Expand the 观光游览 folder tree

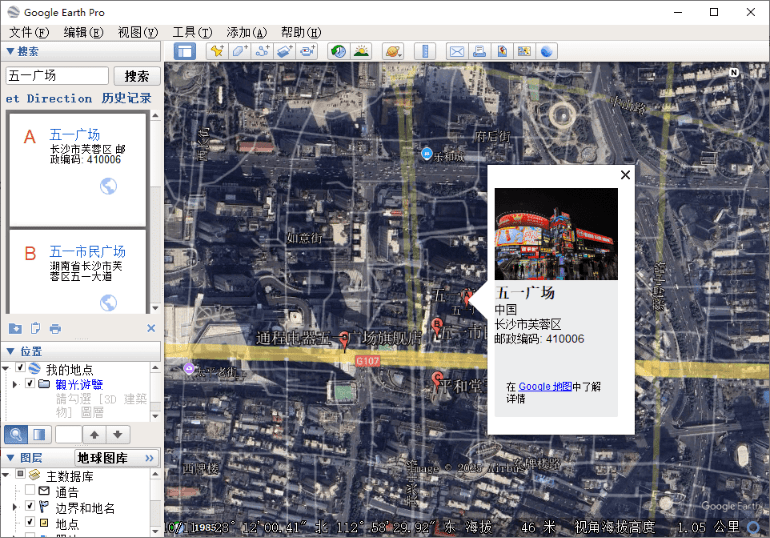tap(15, 384)
